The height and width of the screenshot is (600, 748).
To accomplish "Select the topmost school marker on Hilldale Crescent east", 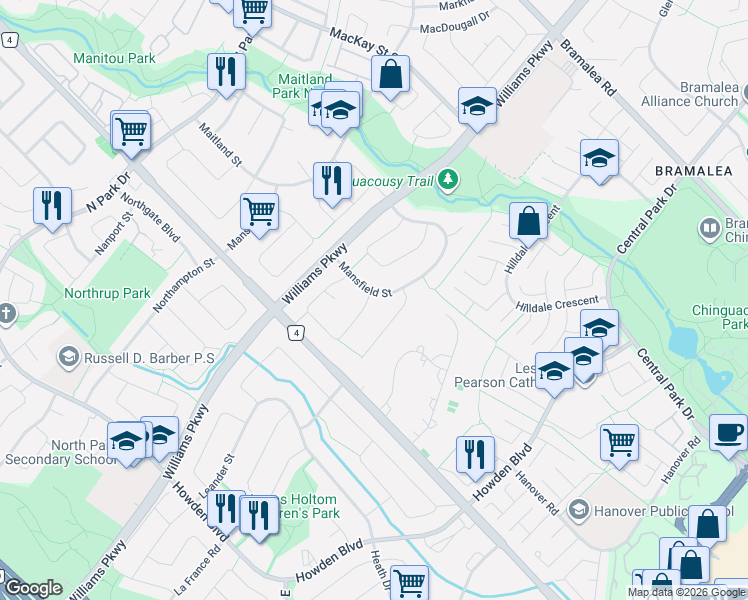I will [600, 329].
